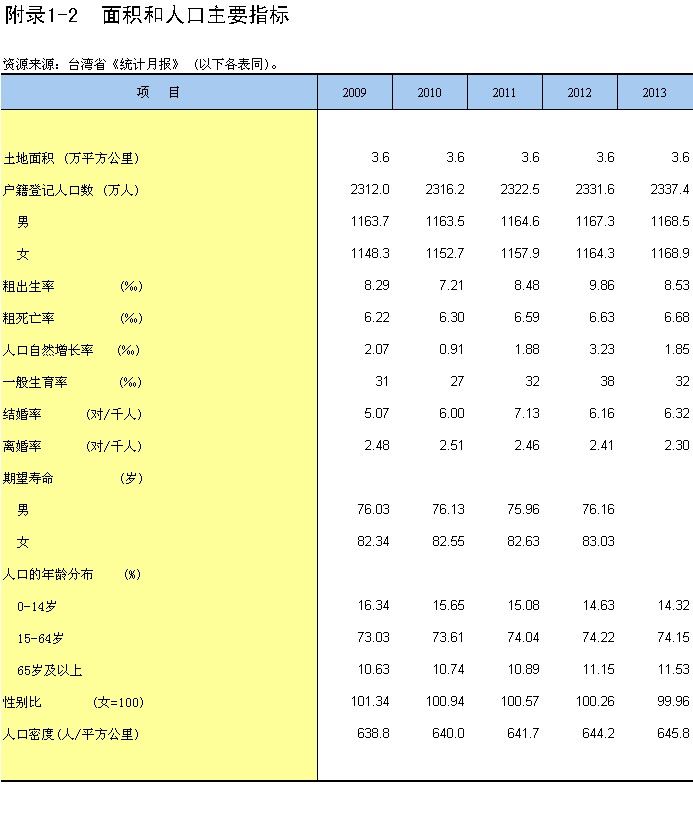Click the 项目 column header
693x814 pixels.
click(x=159, y=92)
